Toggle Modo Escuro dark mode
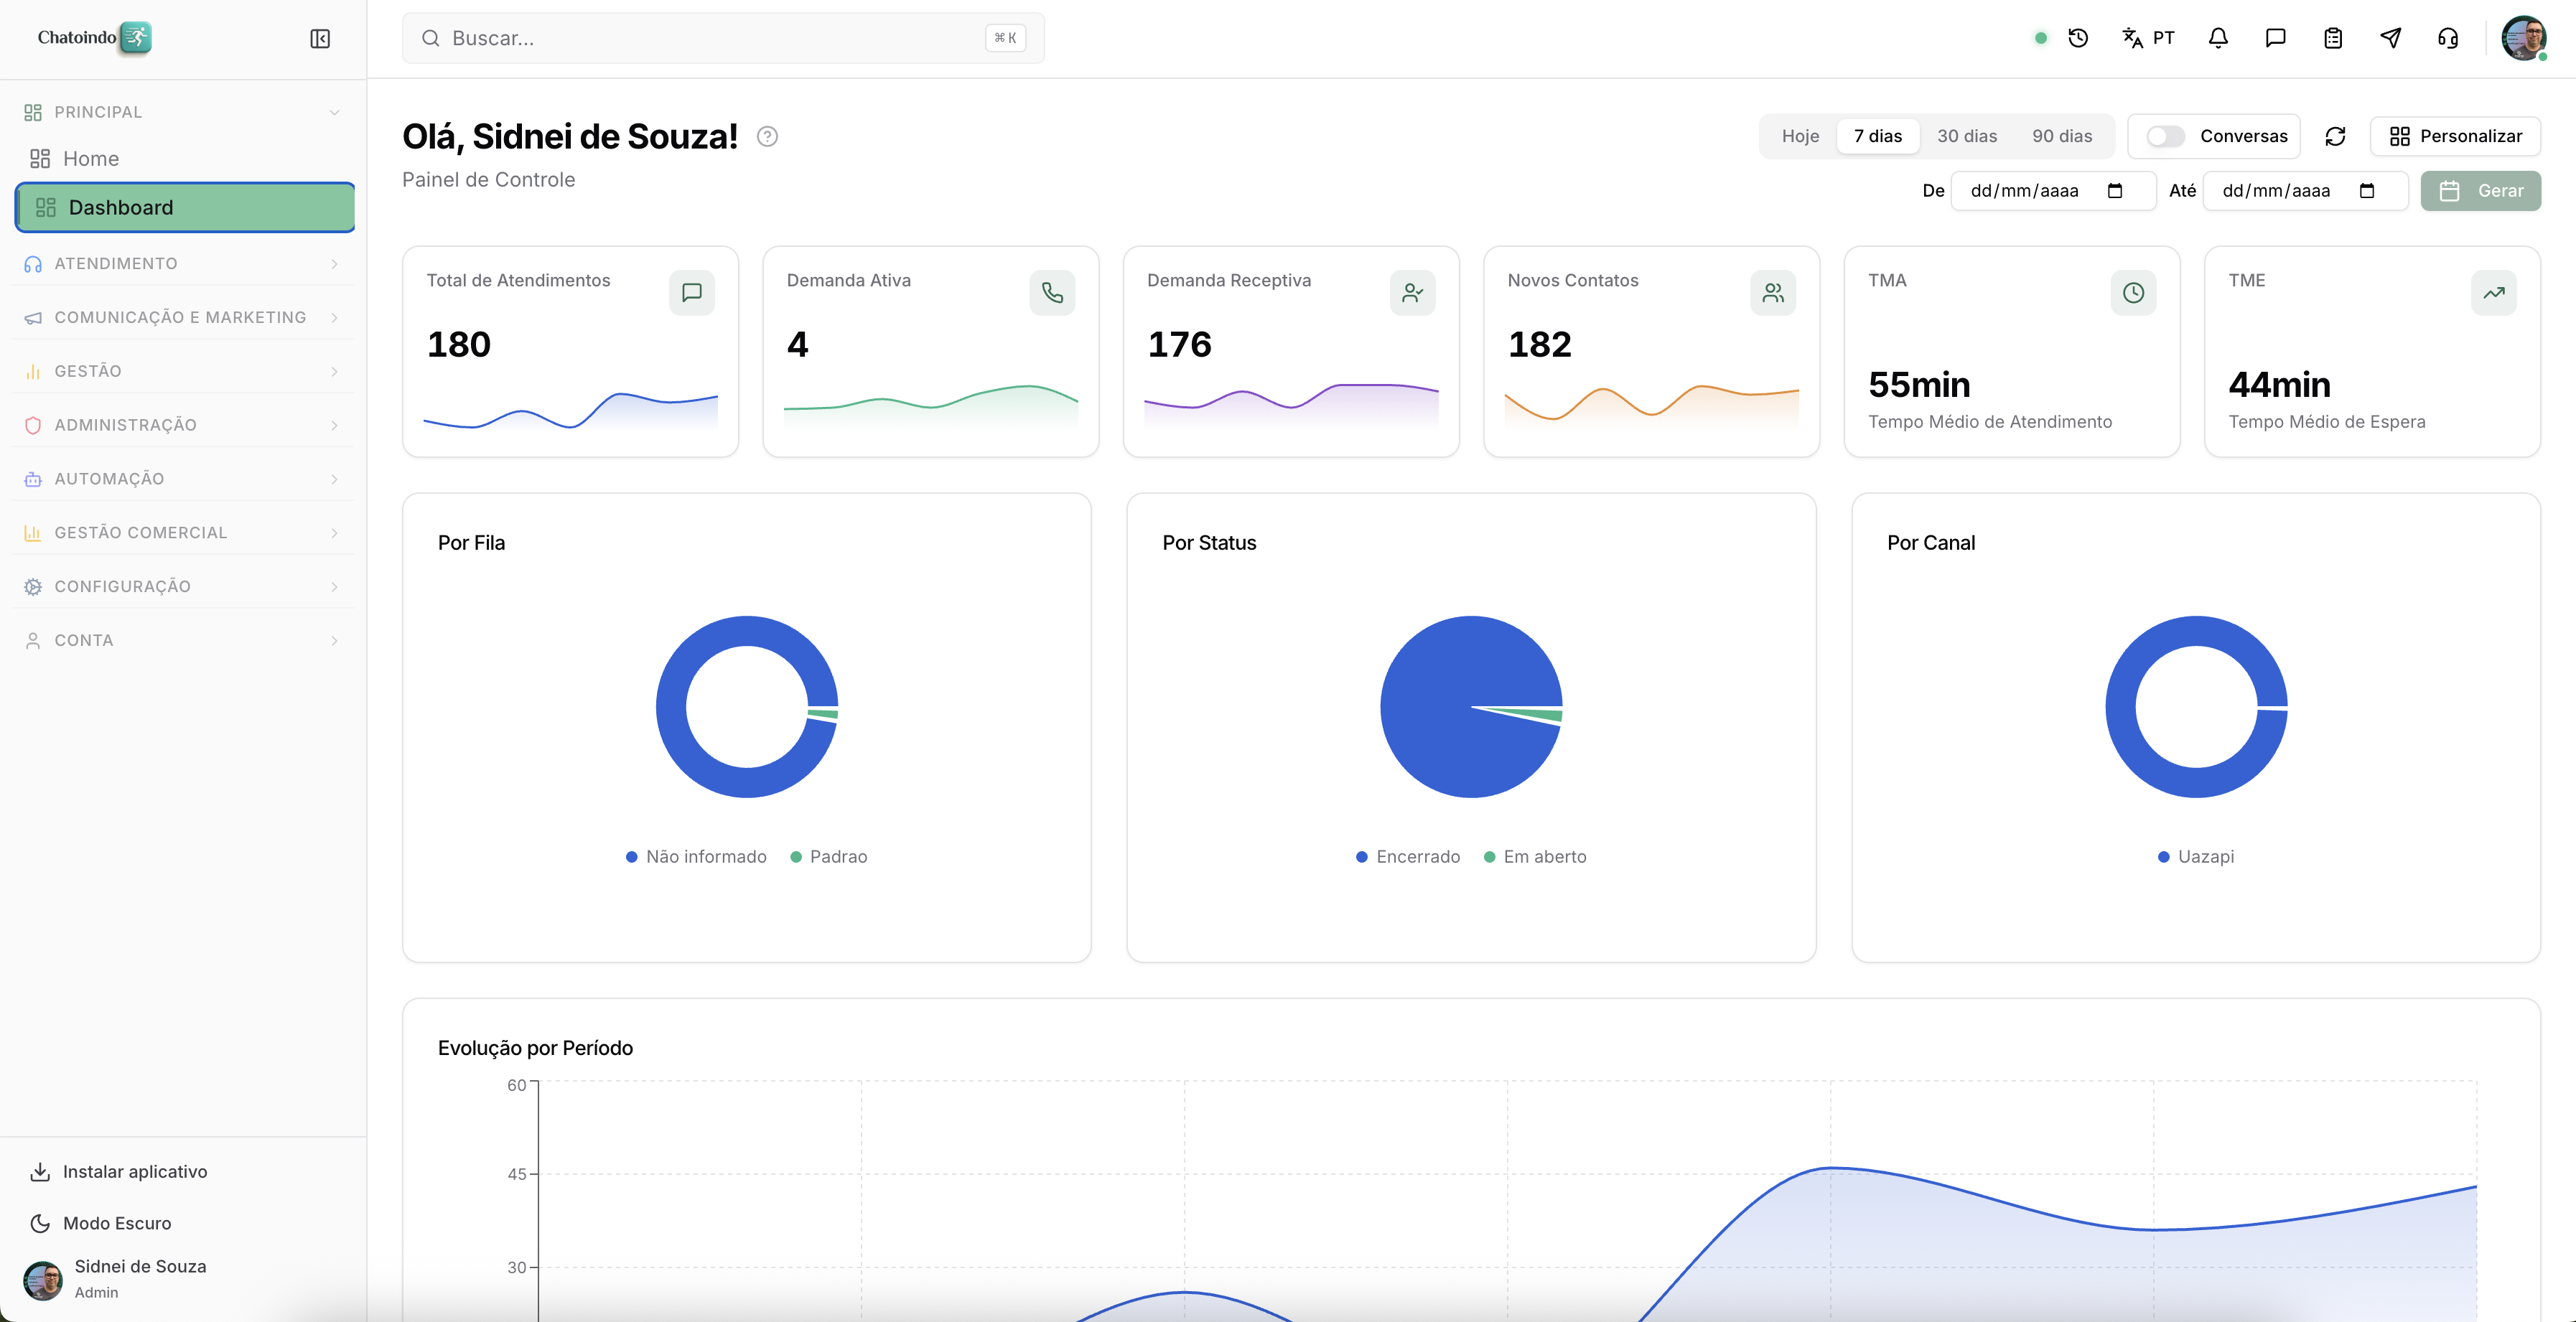This screenshot has width=2576, height=1322. click(116, 1223)
